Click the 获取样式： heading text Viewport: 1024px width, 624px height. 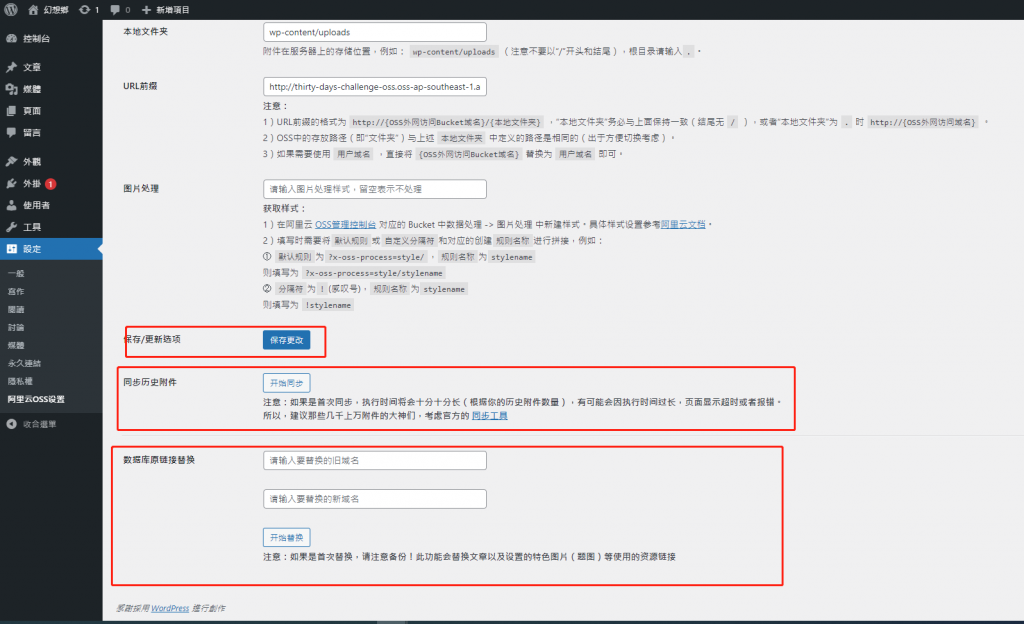[285, 209]
